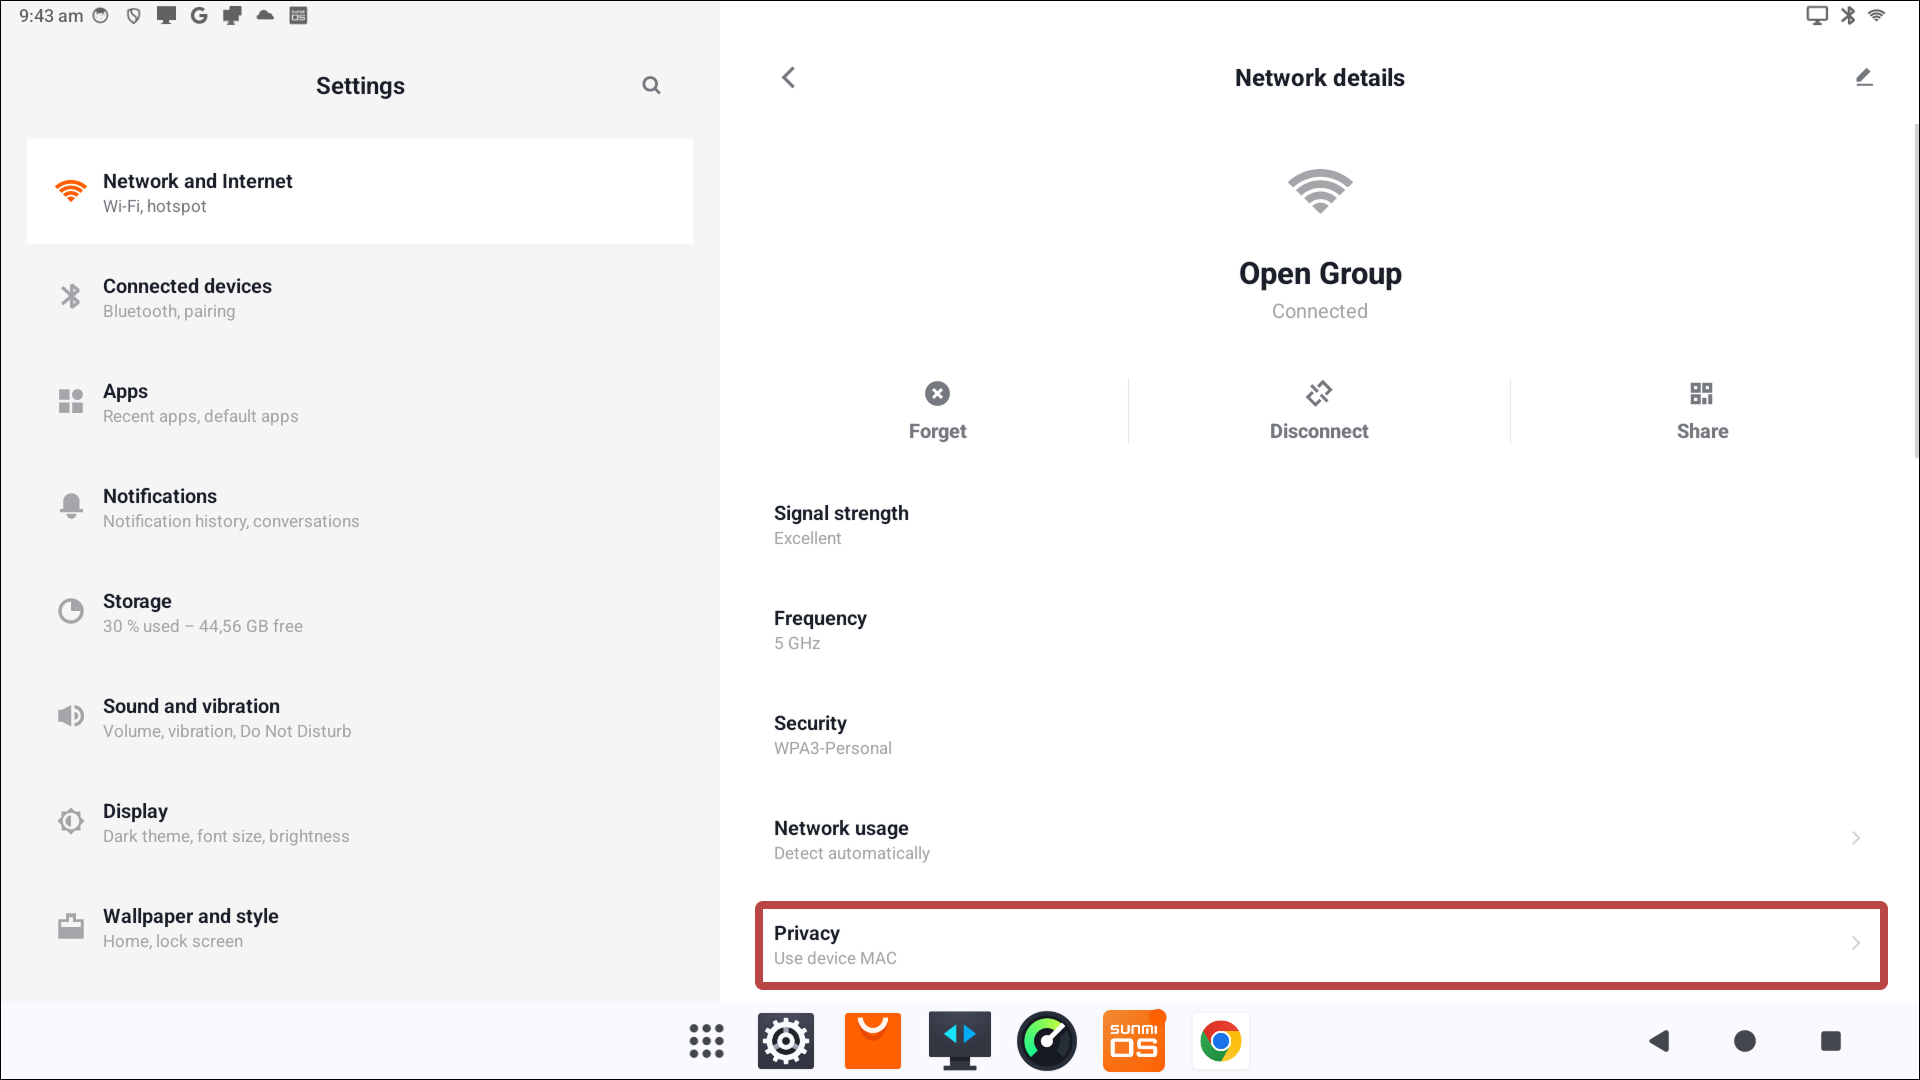This screenshot has height=1080, width=1920.
Task: Open the SUNMI OS app icon
Action: pyautogui.click(x=1133, y=1041)
